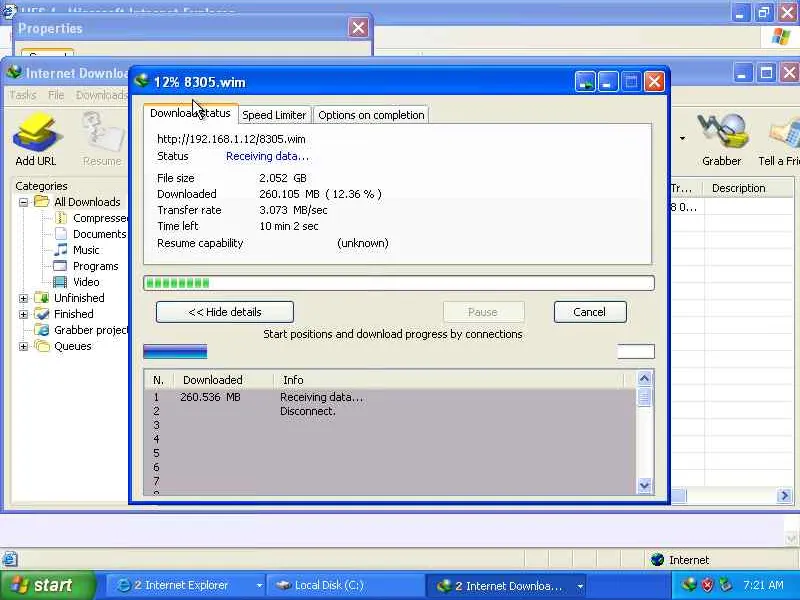Open the Internet Explorer taskbar group dropdown

(x=259, y=586)
